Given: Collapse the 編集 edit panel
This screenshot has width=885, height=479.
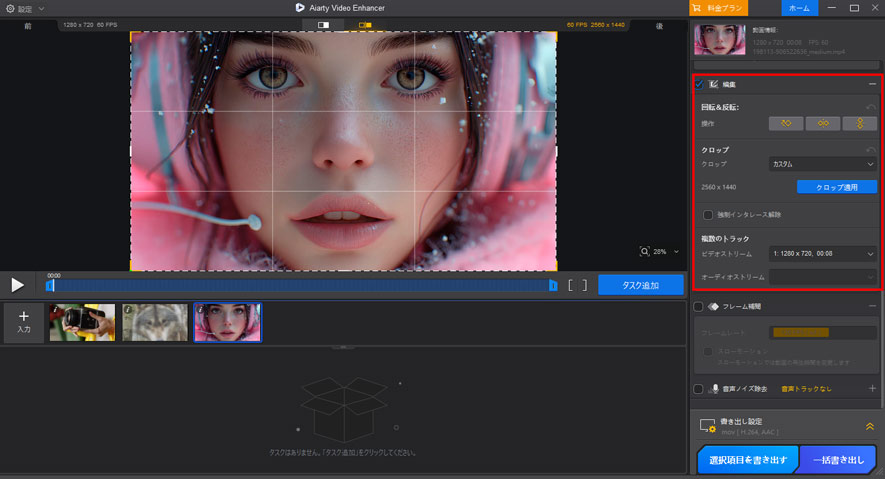Looking at the screenshot, I should pos(872,84).
